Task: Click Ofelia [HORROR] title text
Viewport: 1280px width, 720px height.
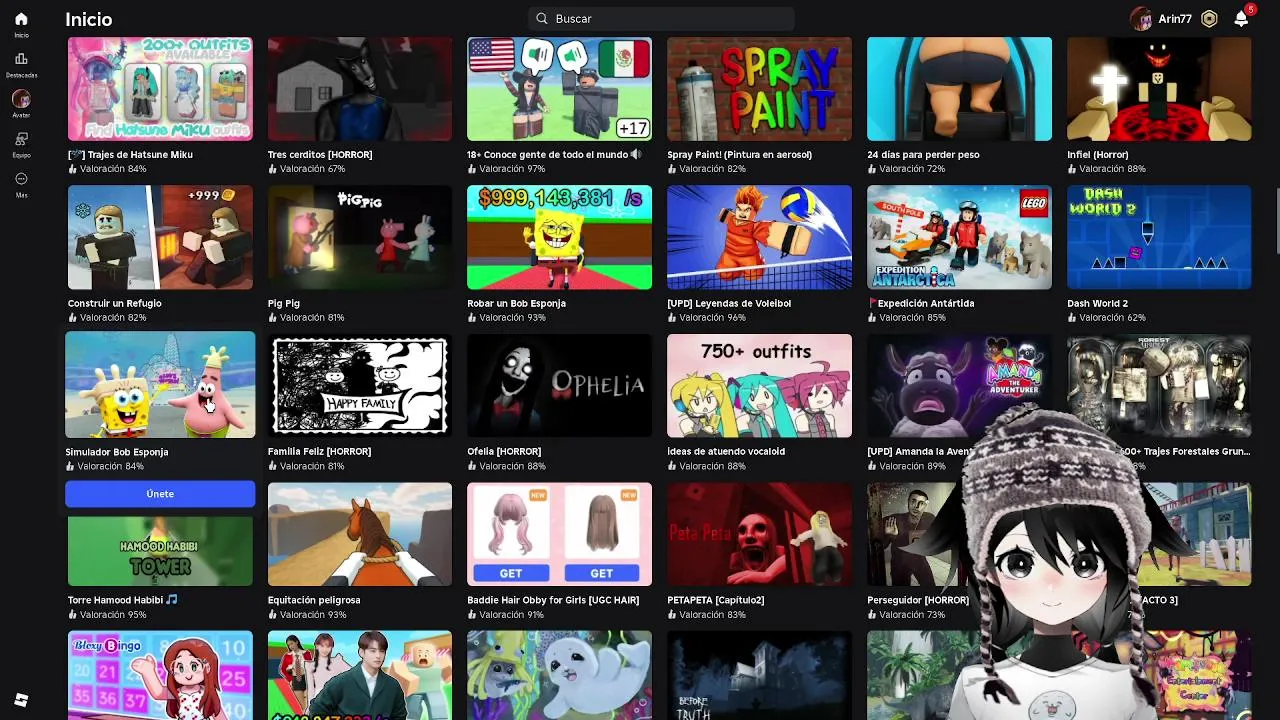Action: click(x=506, y=451)
